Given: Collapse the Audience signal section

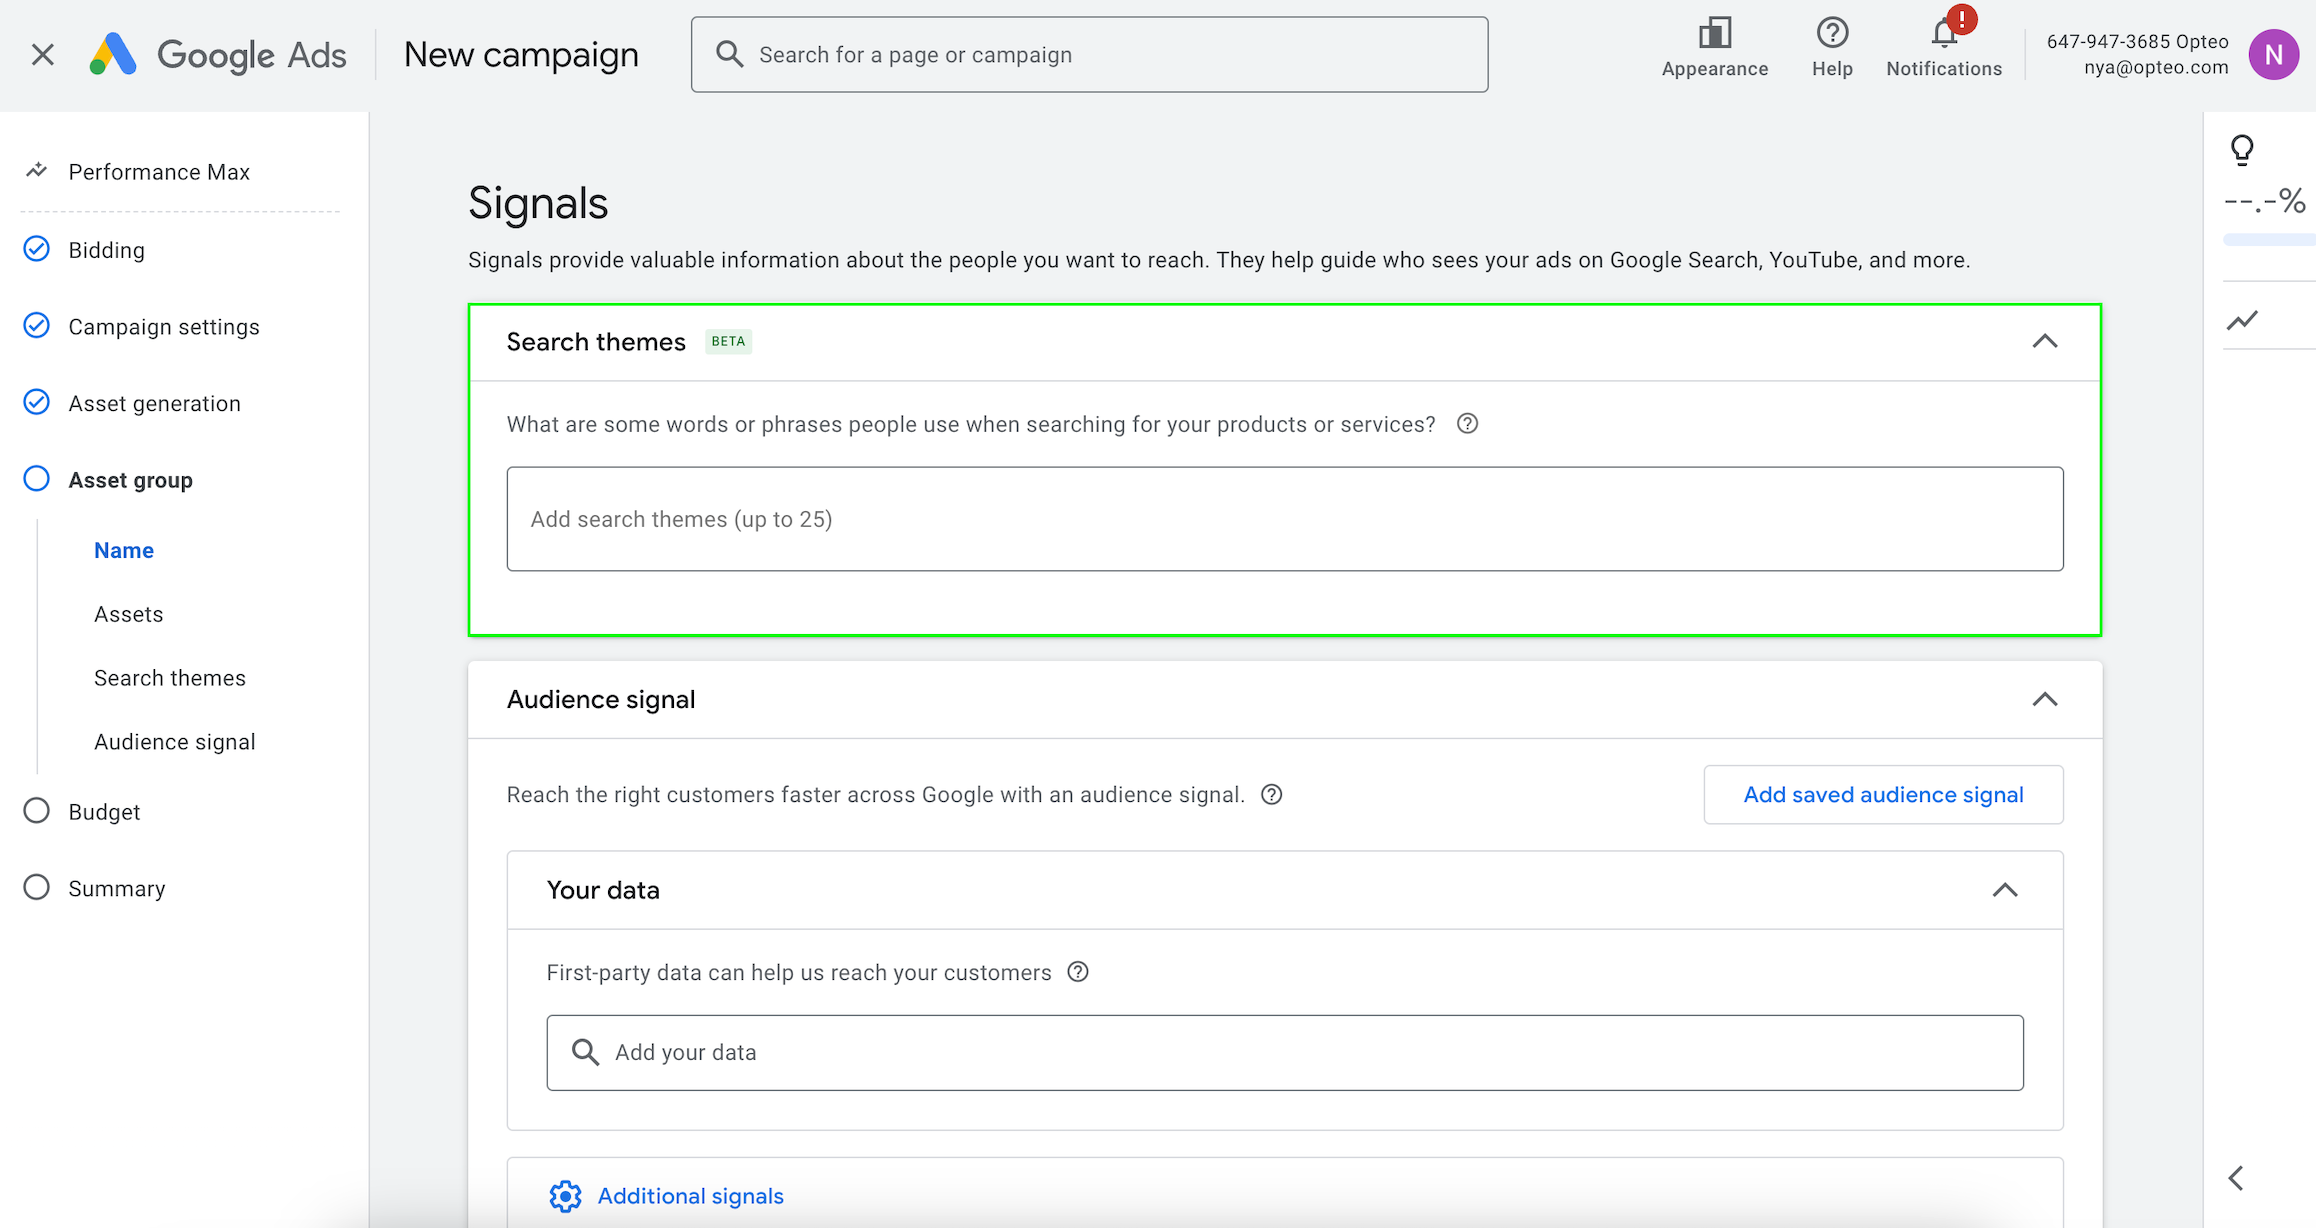Looking at the screenshot, I should (2044, 699).
